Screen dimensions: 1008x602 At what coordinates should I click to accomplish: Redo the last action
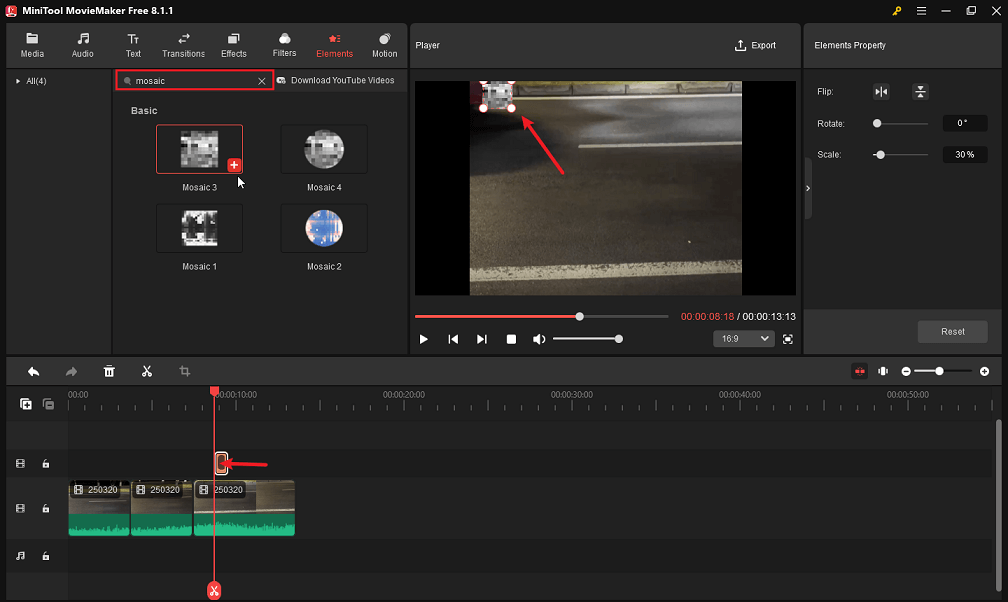coord(71,372)
